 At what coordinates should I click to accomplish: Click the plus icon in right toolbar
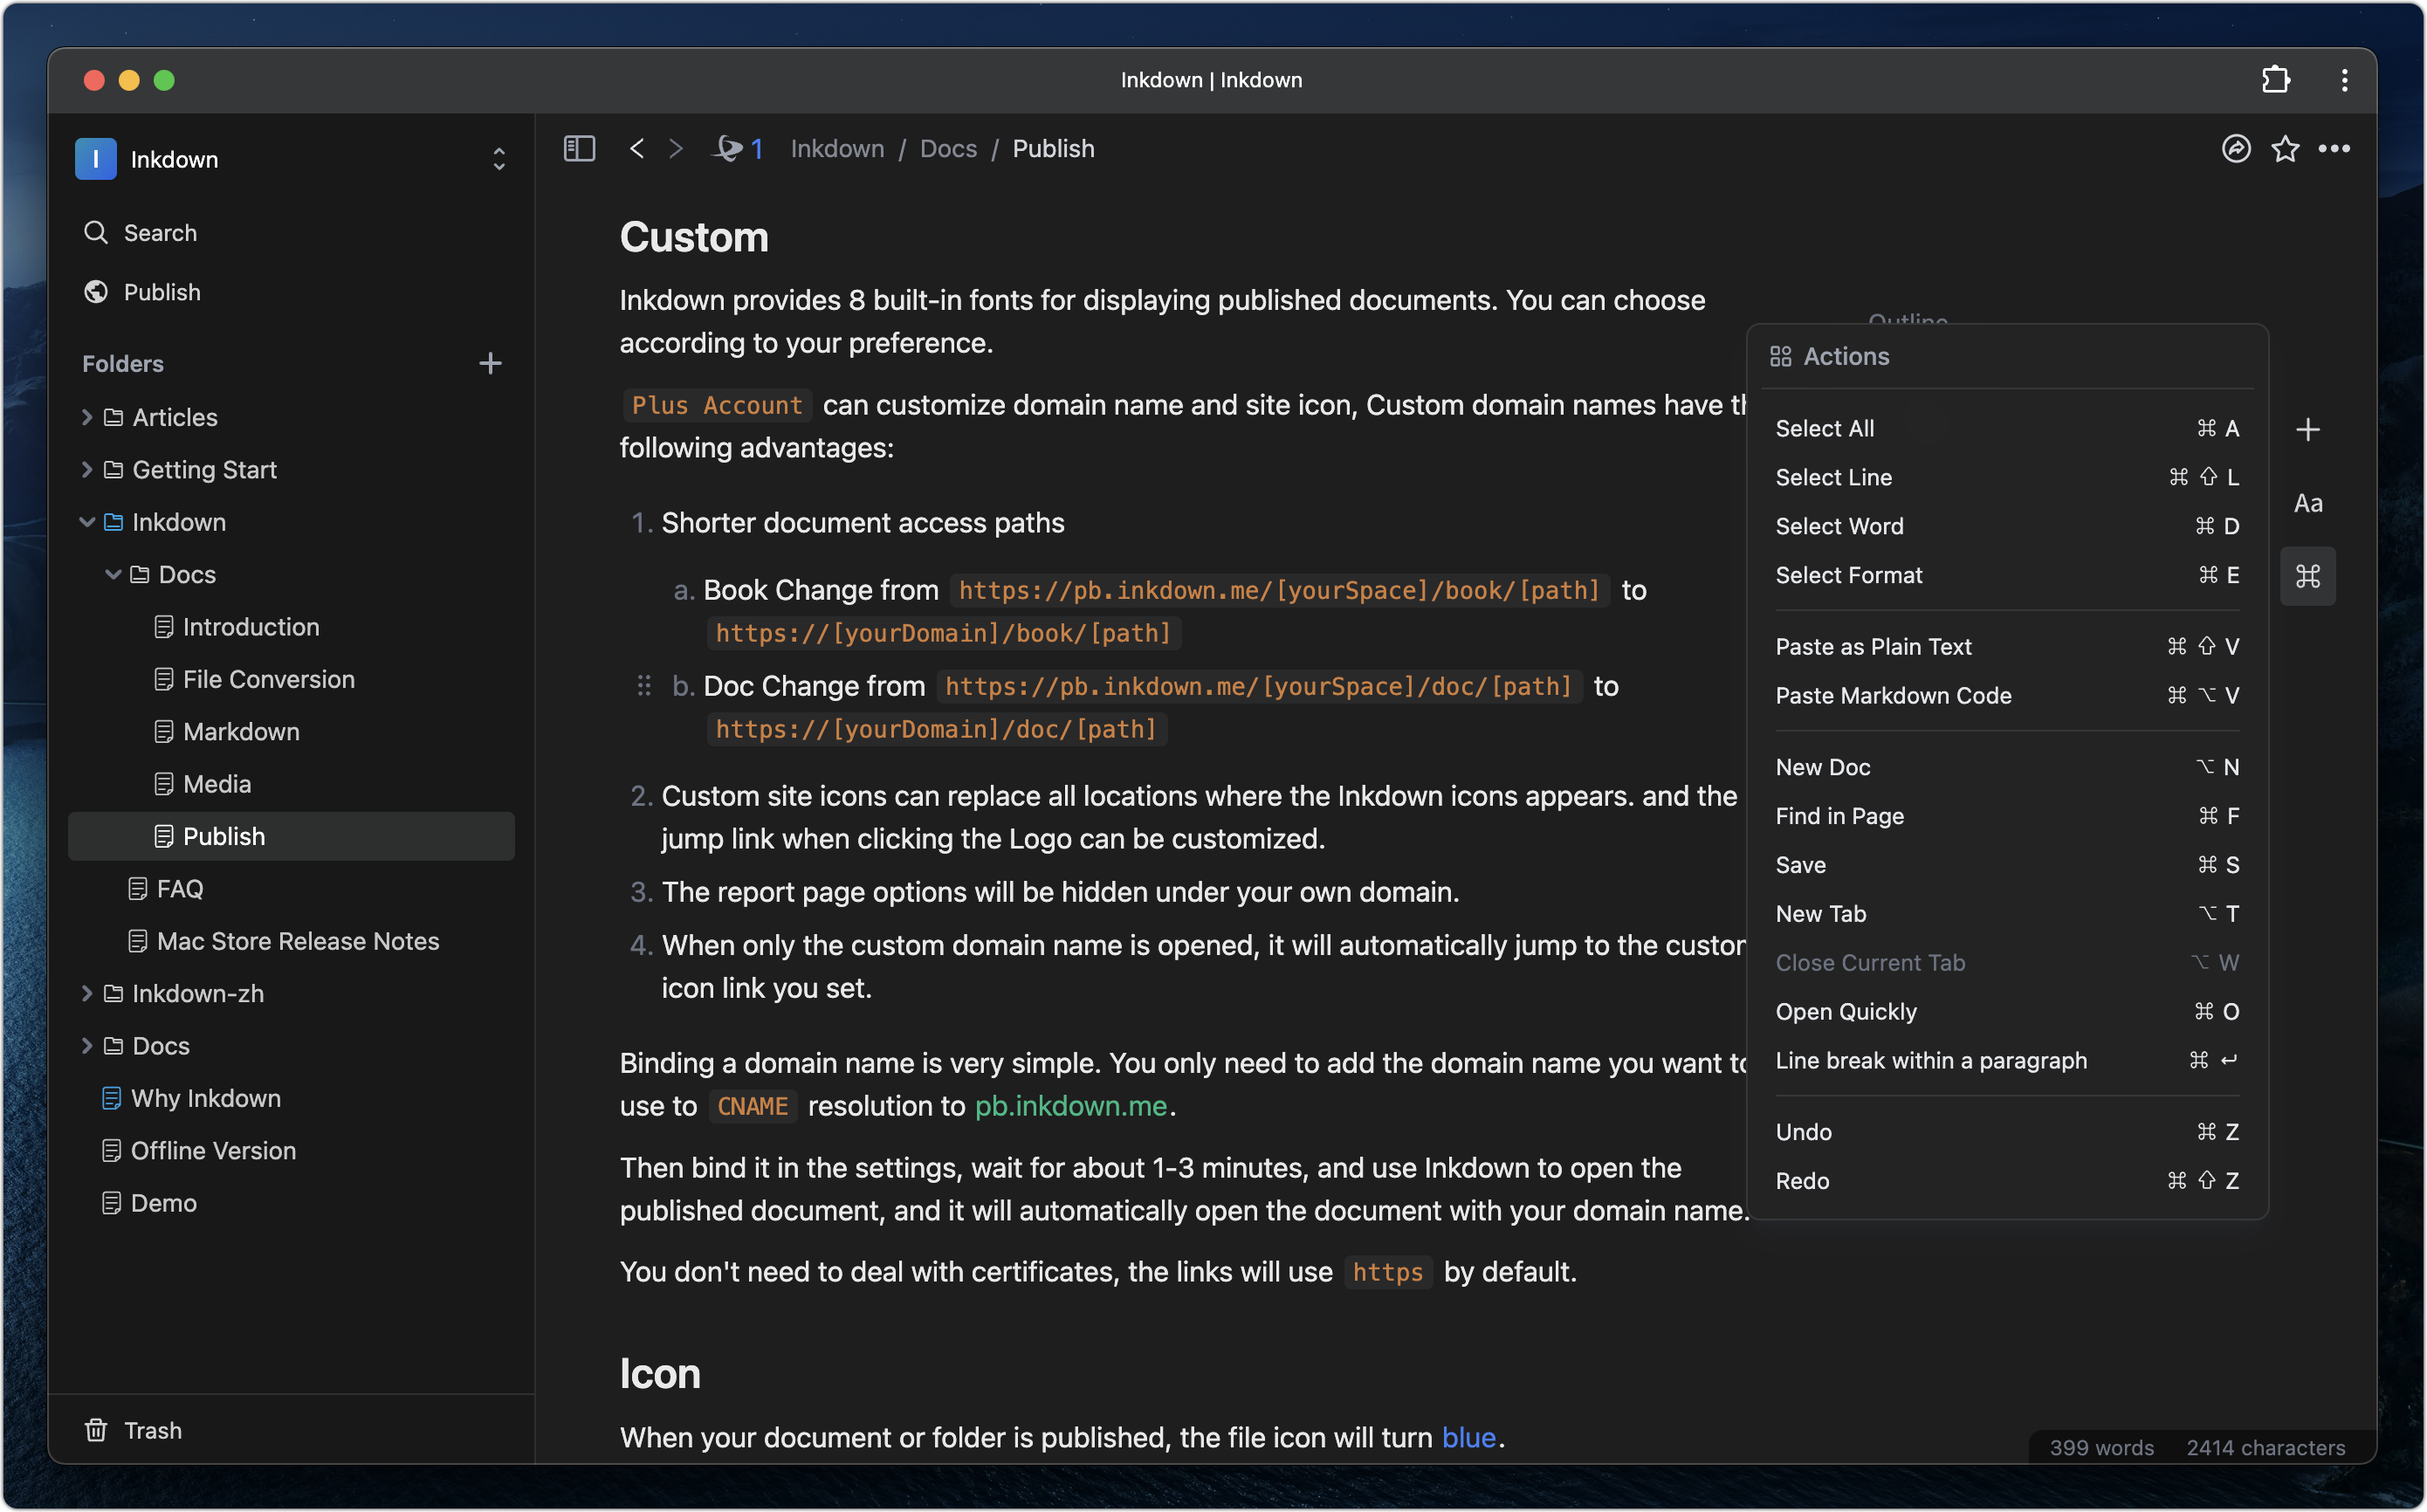pyautogui.click(x=2307, y=429)
